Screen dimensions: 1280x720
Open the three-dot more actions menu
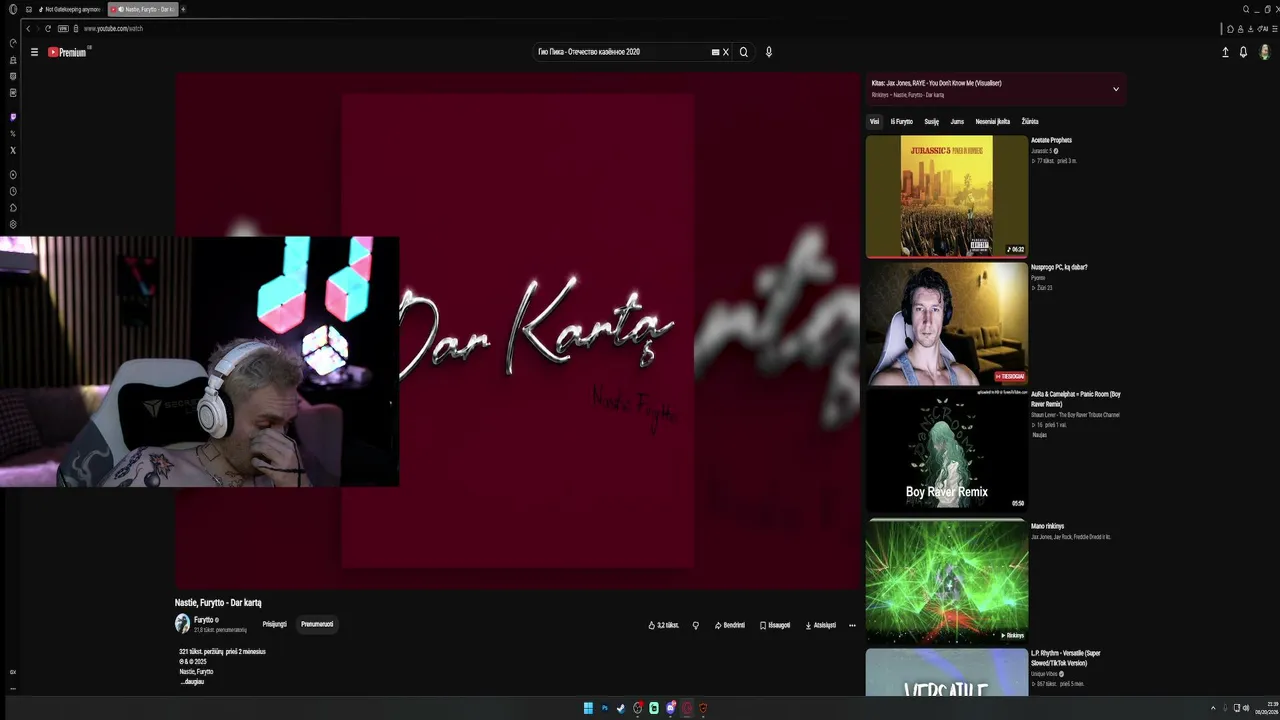click(852, 625)
